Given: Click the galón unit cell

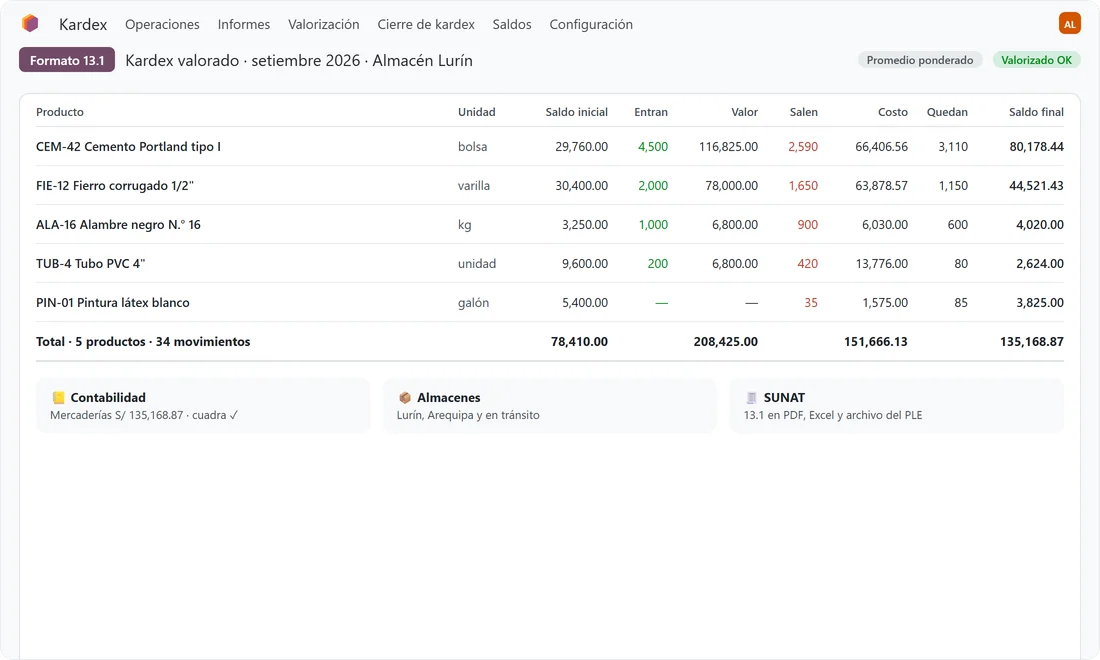Looking at the screenshot, I should pos(474,303).
